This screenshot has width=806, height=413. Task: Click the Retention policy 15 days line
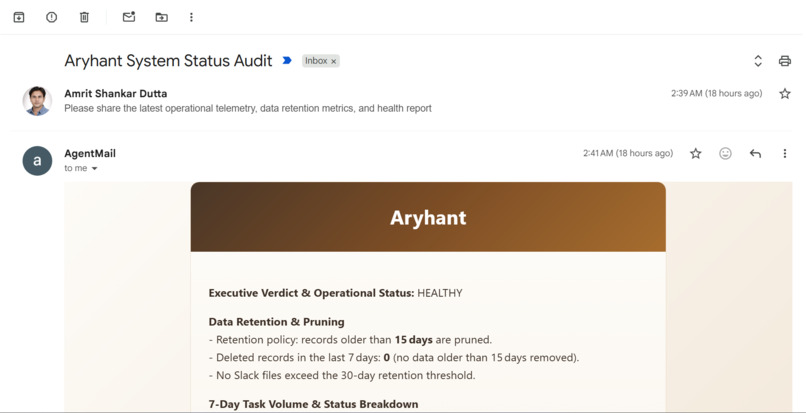click(x=351, y=340)
